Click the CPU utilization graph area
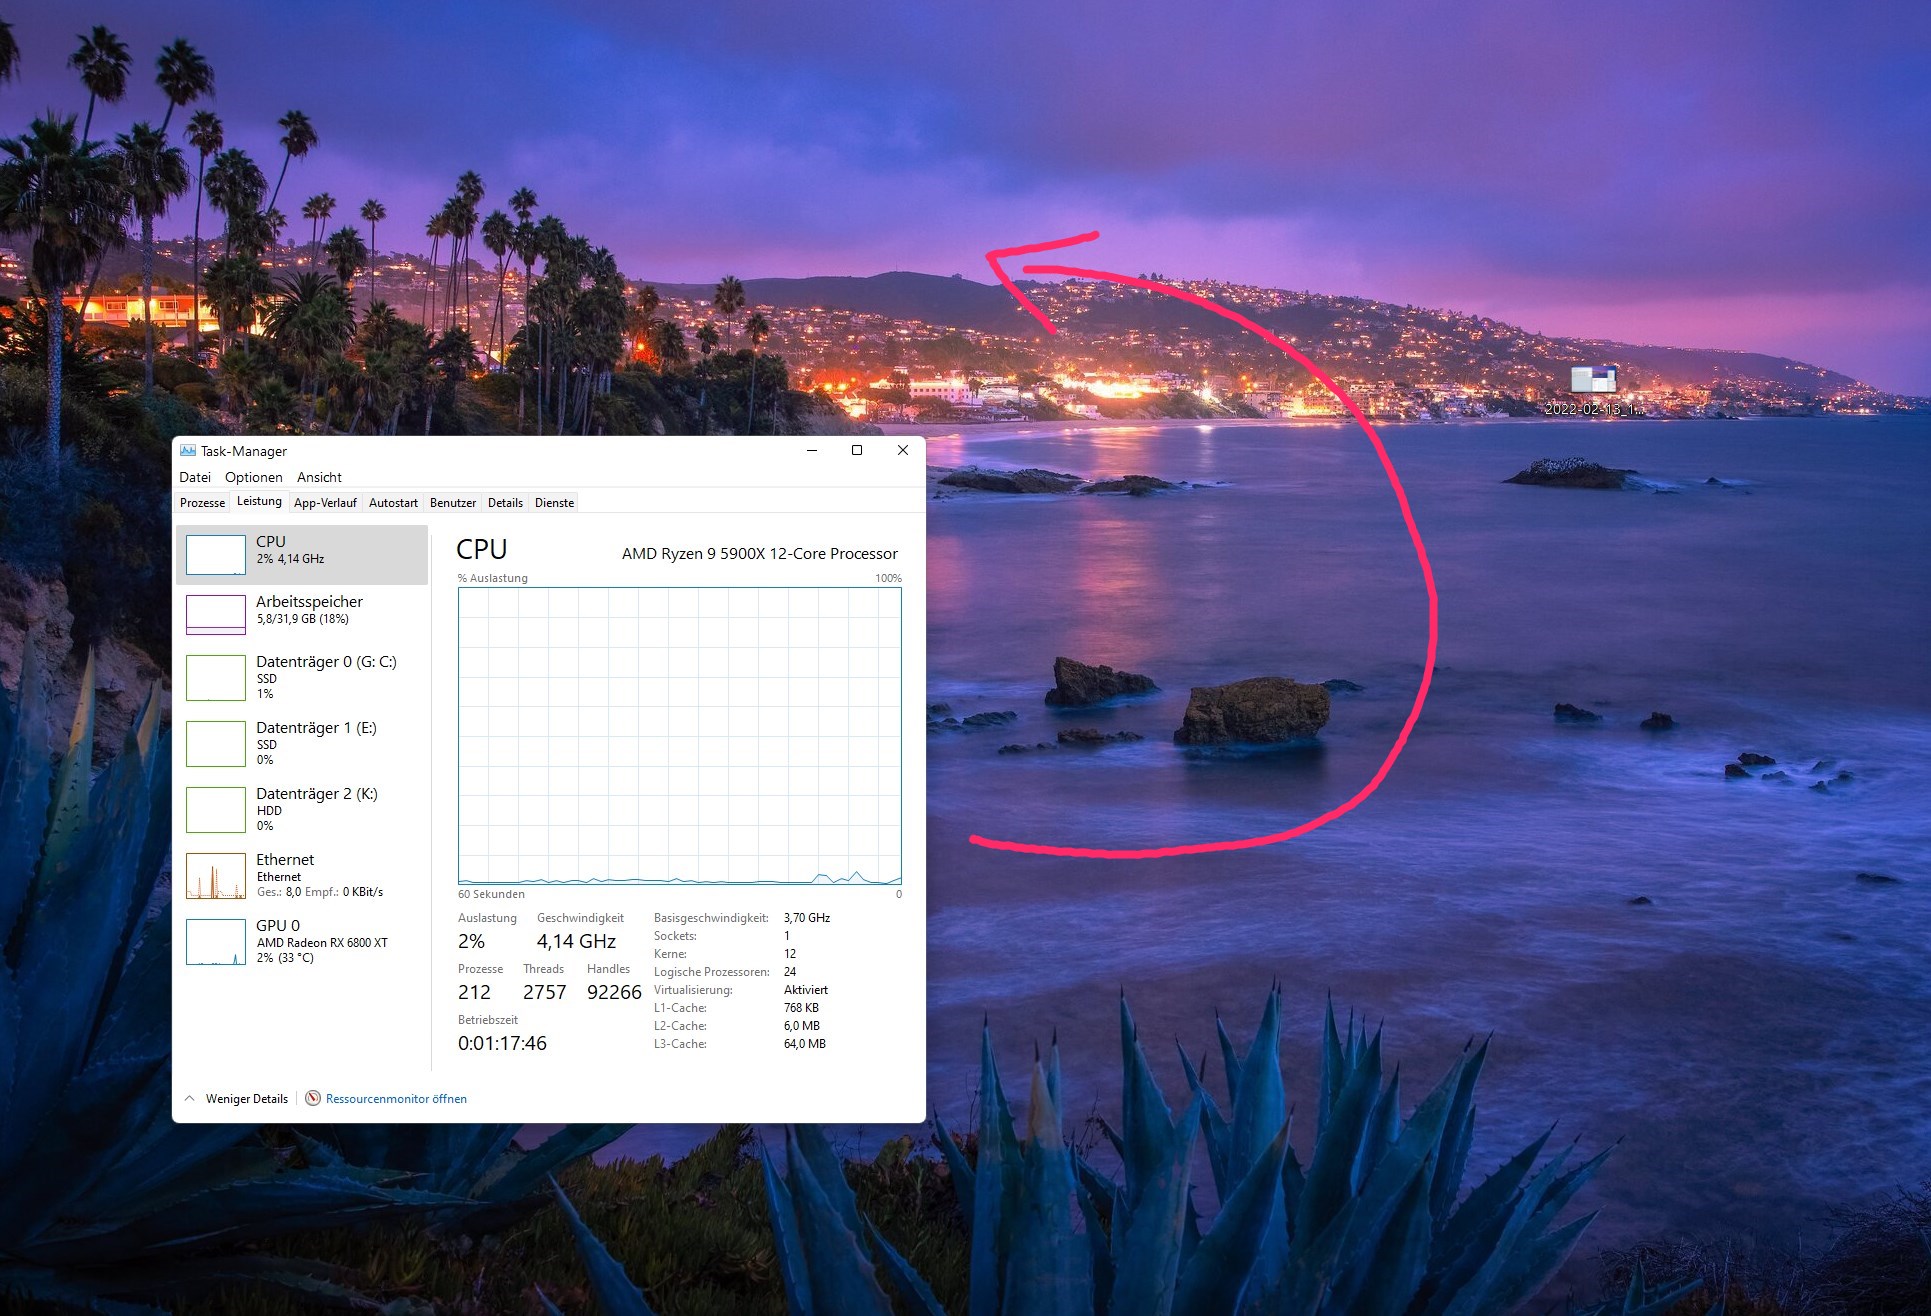The image size is (1931, 1316). coord(680,736)
